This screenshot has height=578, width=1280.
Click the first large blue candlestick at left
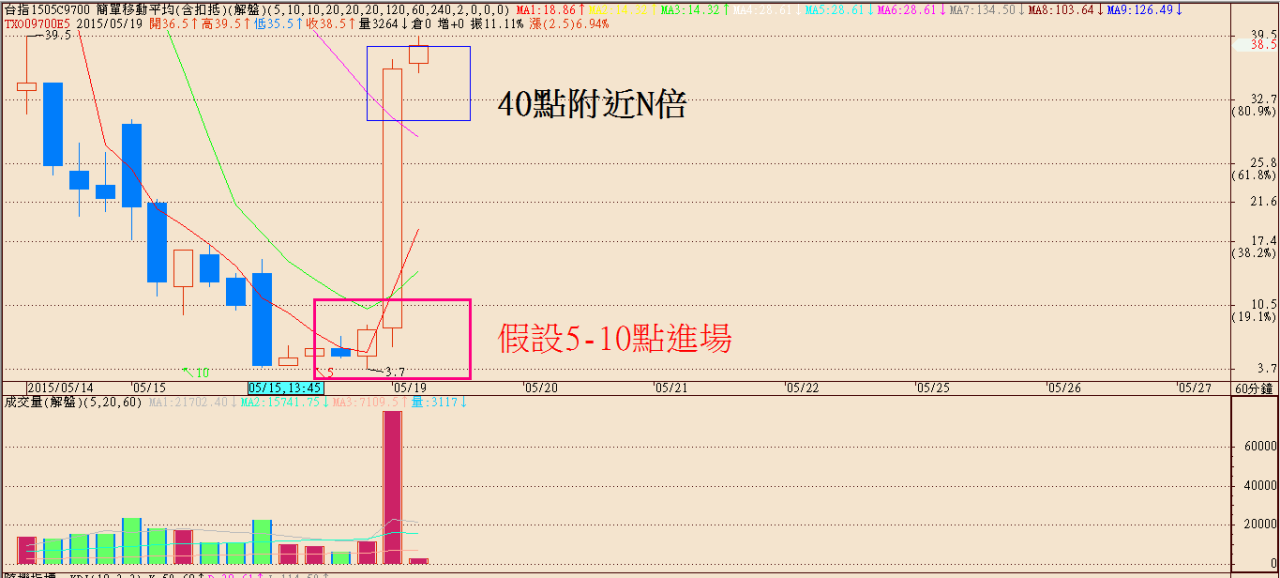click(x=53, y=124)
